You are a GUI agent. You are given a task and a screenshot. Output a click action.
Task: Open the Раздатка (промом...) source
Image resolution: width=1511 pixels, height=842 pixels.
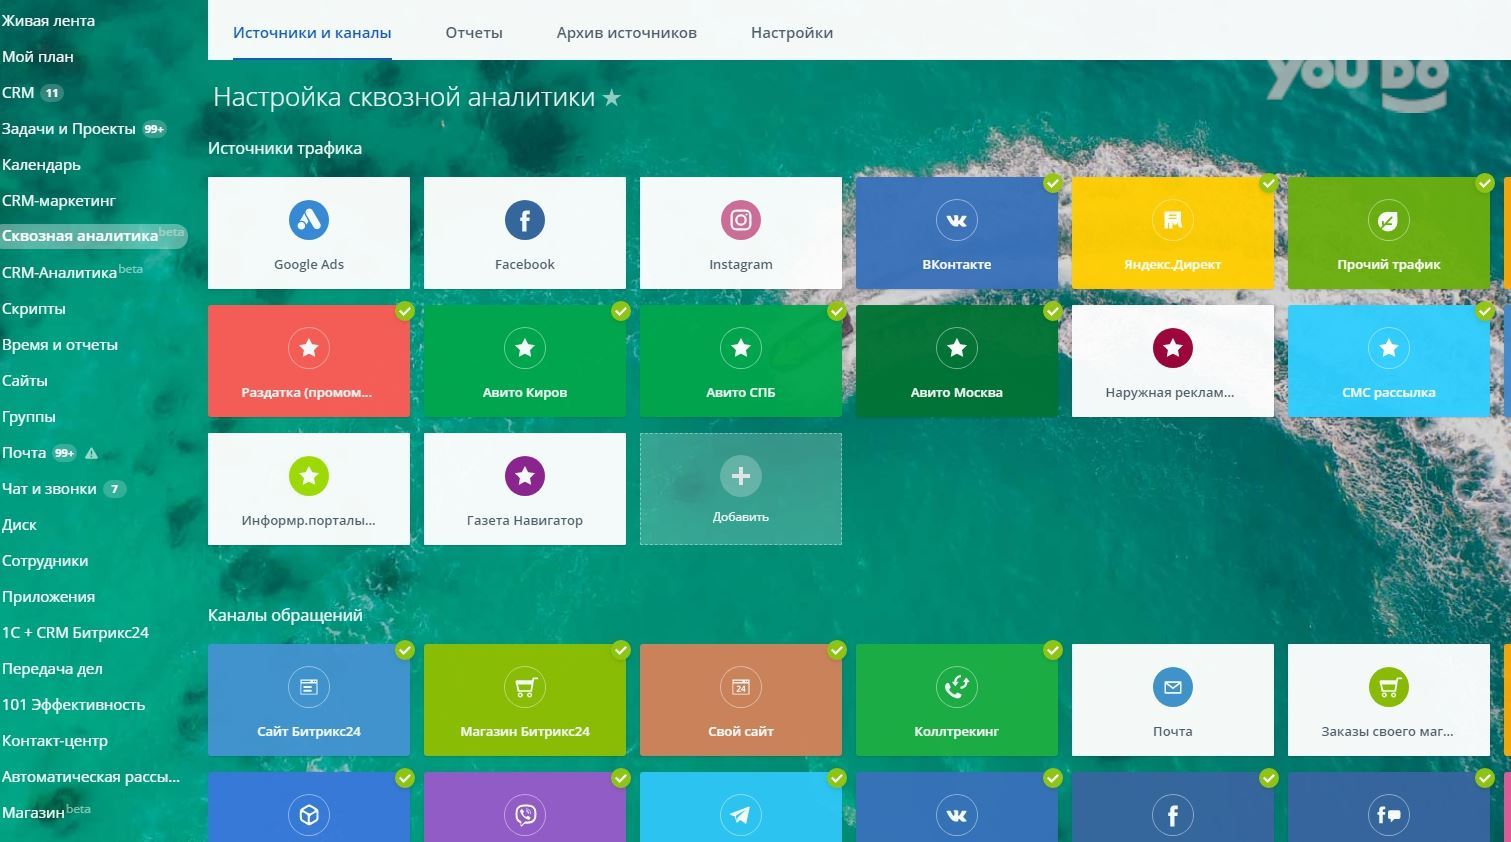[309, 361]
